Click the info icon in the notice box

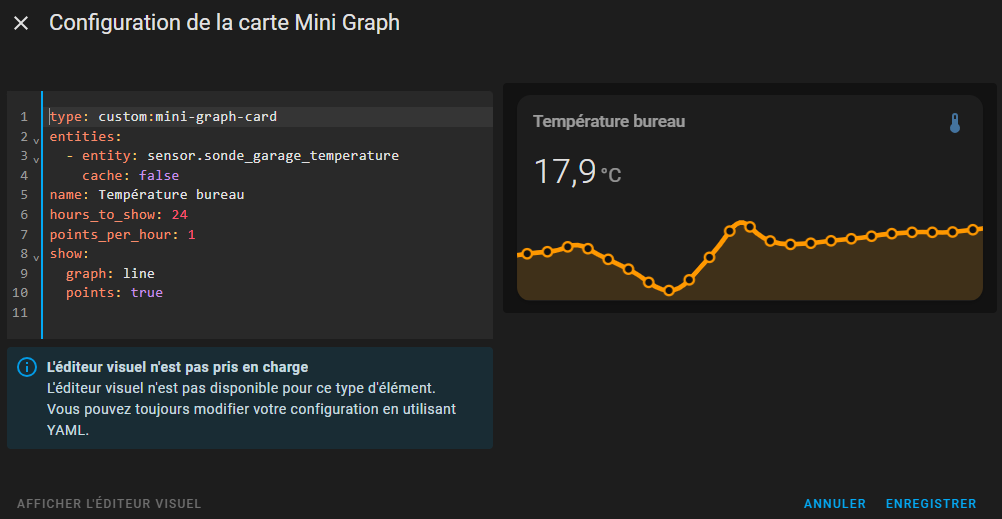point(27,368)
